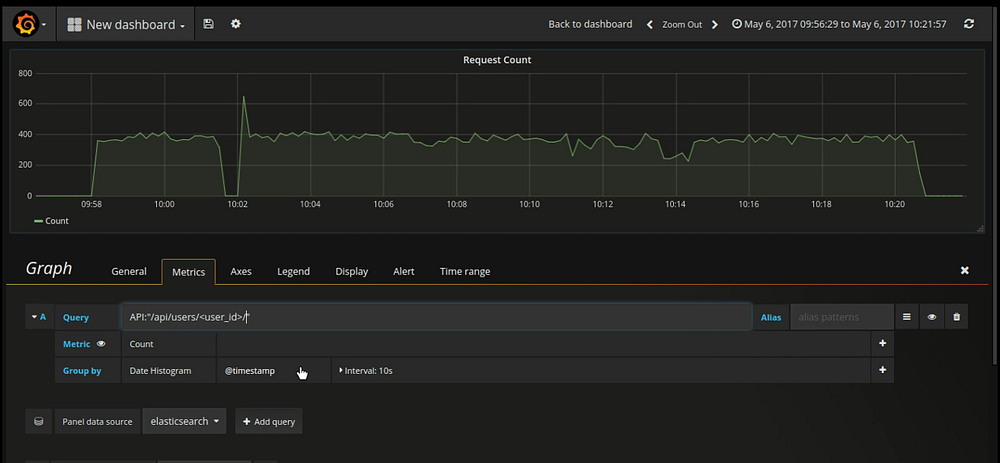Click the Panel data source label

click(97, 422)
